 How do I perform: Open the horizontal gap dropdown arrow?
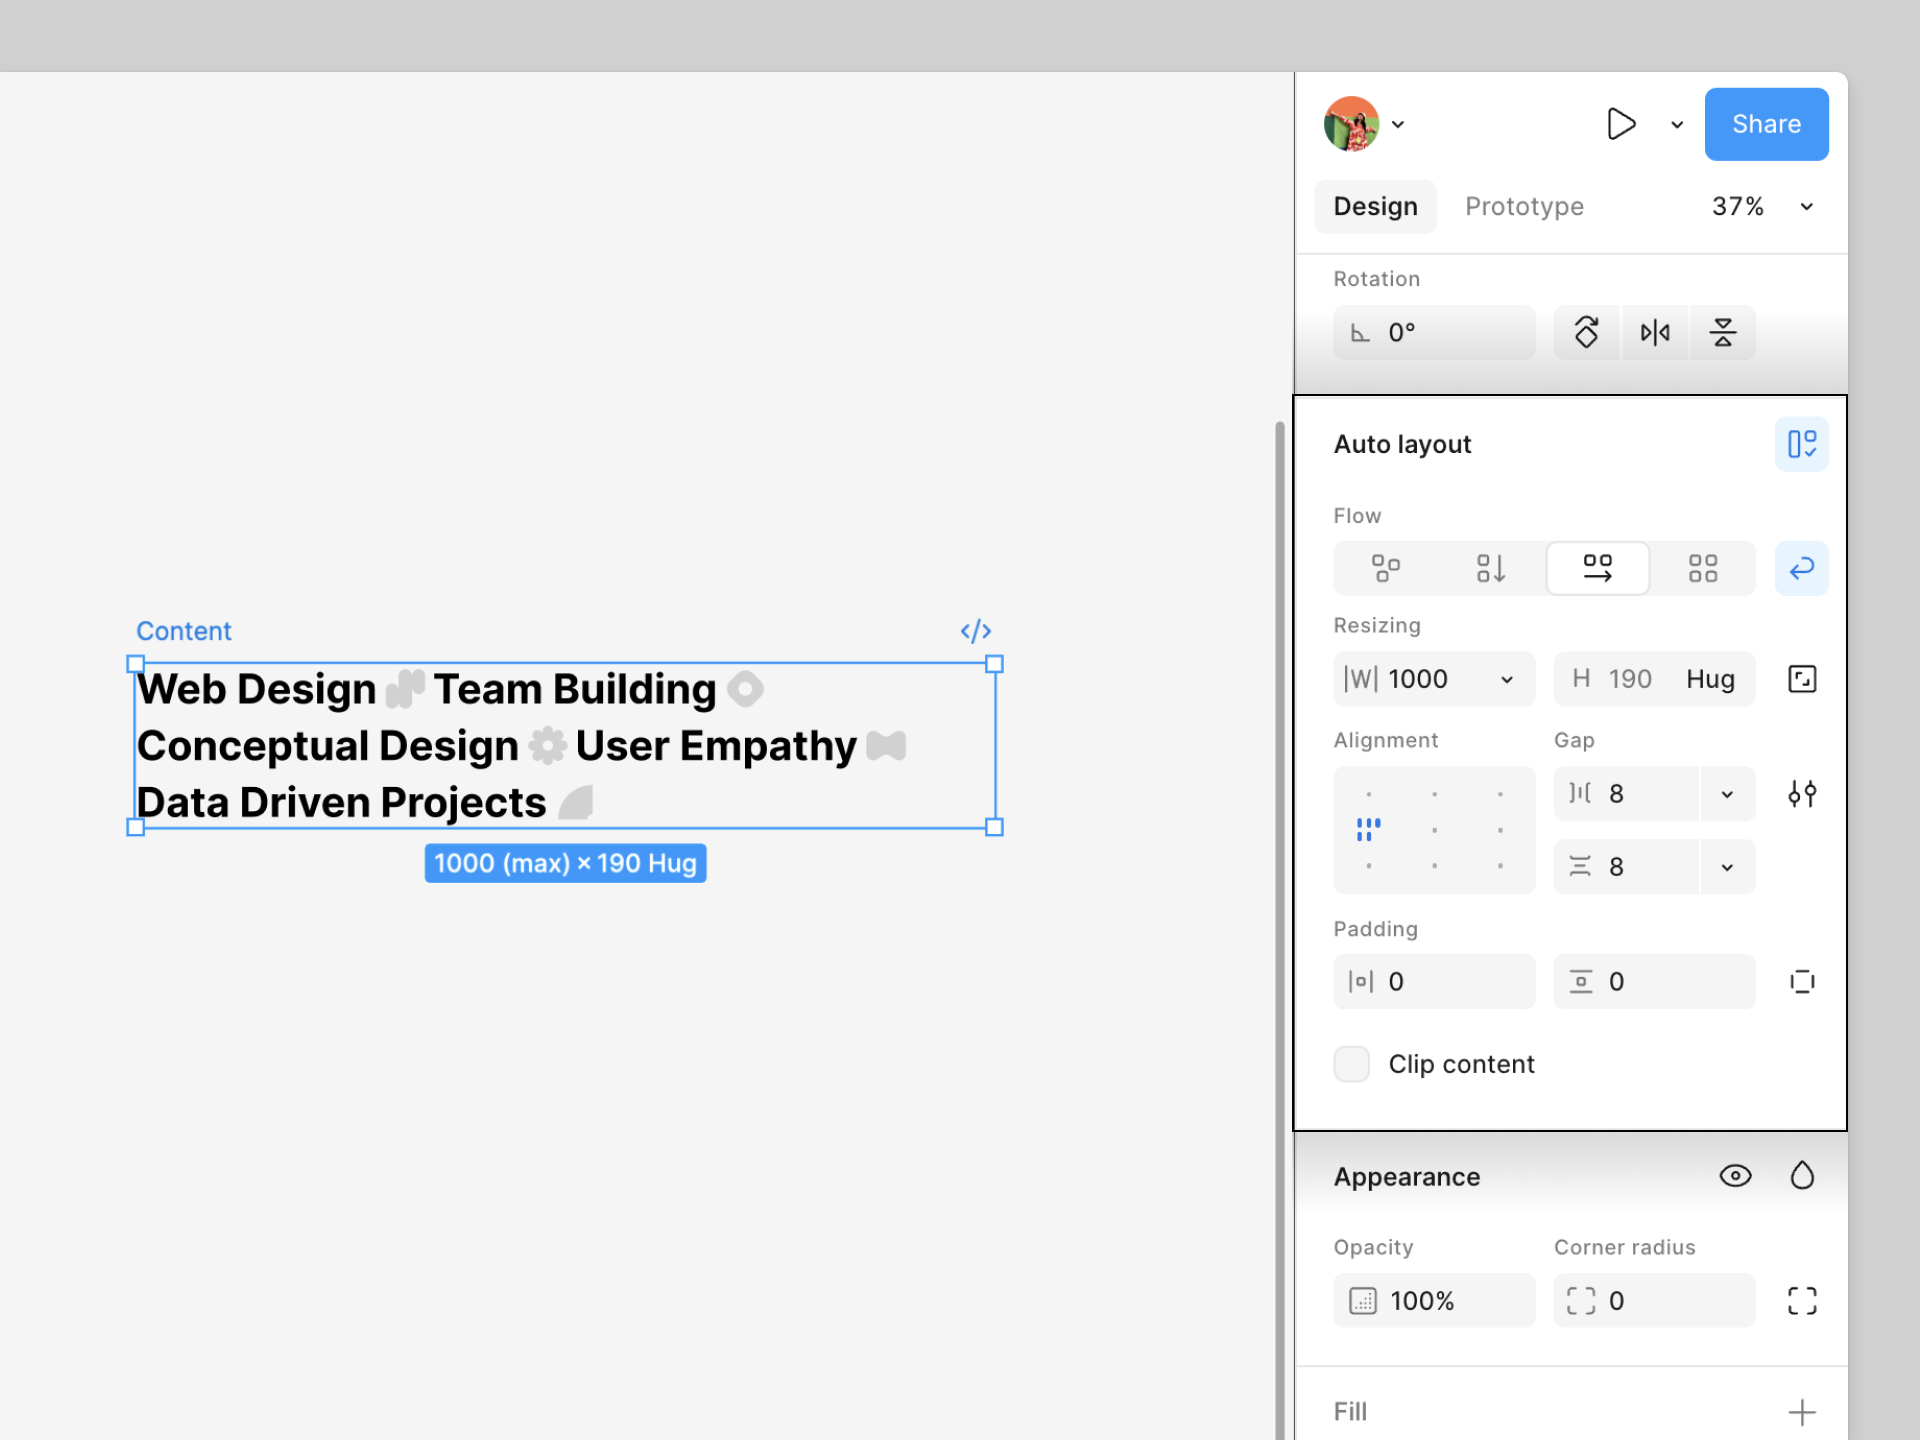(1727, 794)
